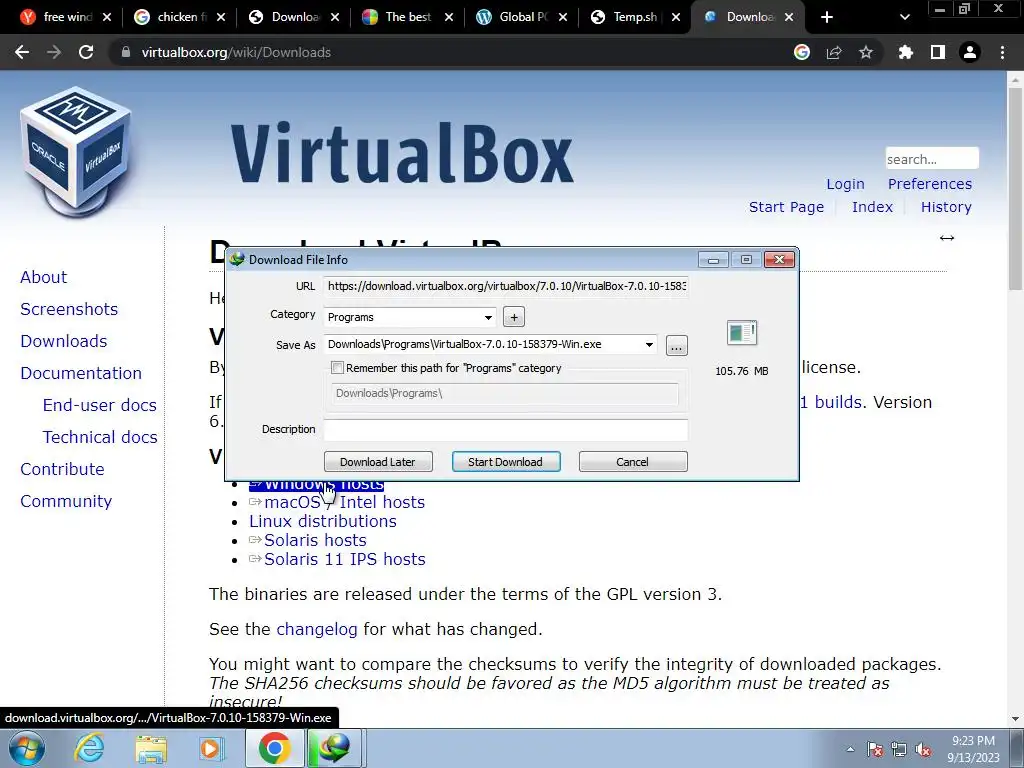
Task: Show hidden system tray icons arrow
Action: [x=850, y=749]
